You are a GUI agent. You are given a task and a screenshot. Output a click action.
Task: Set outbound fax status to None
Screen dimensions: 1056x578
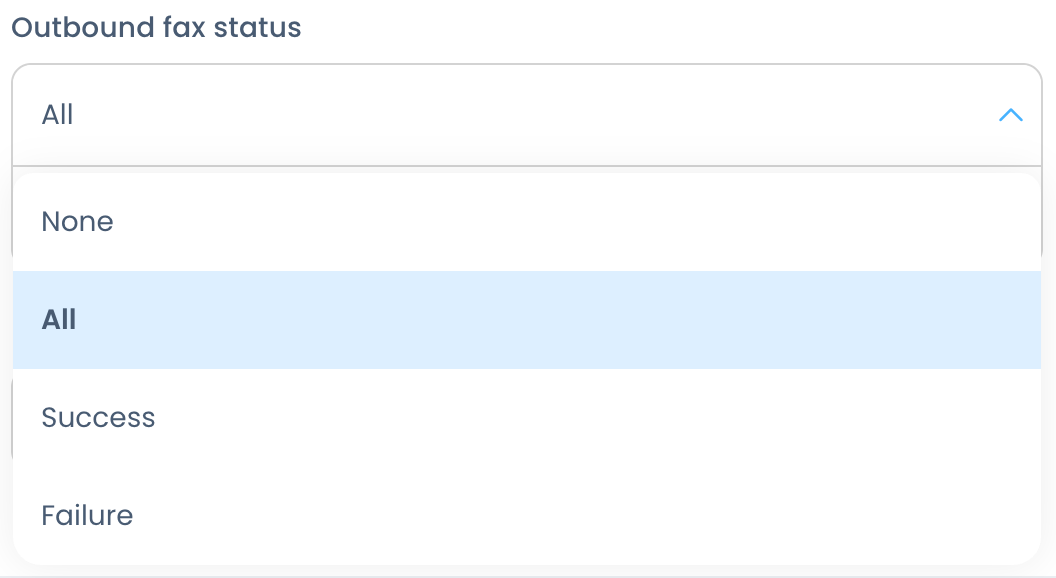click(78, 222)
